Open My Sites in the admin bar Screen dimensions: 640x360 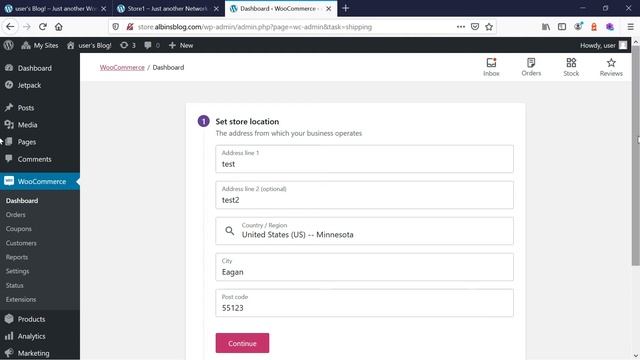(40, 45)
